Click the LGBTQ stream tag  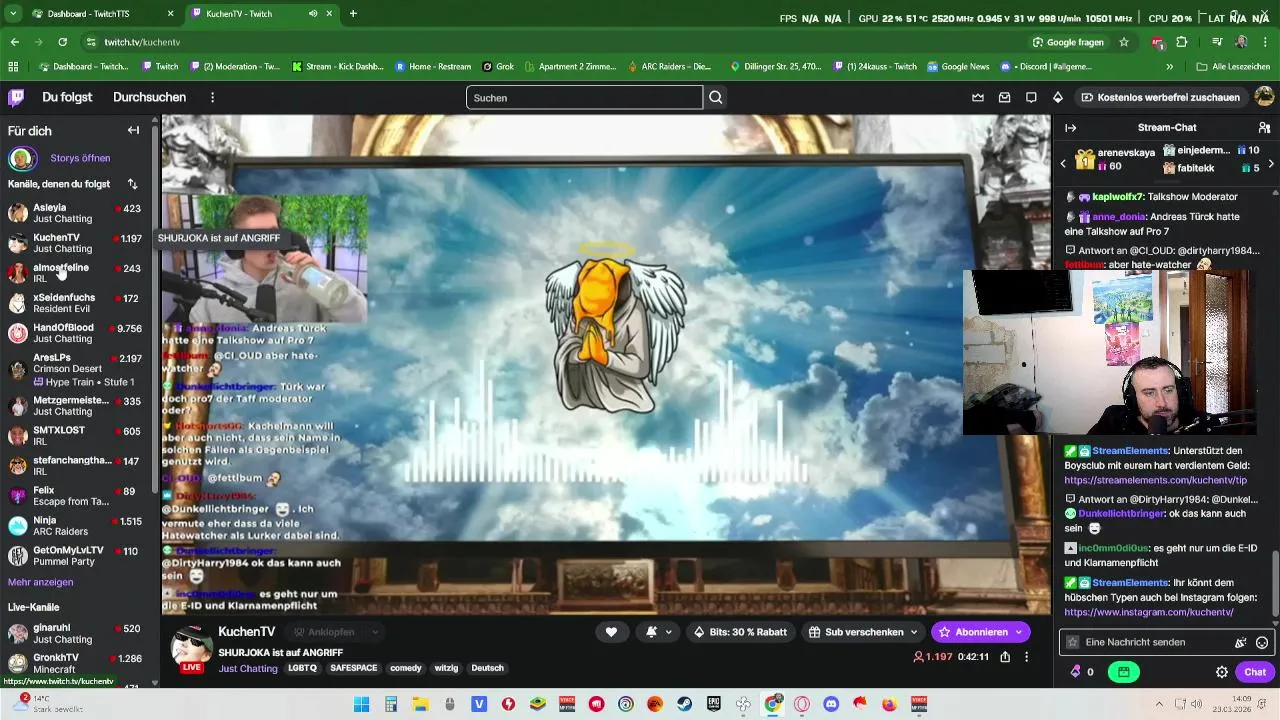click(302, 668)
